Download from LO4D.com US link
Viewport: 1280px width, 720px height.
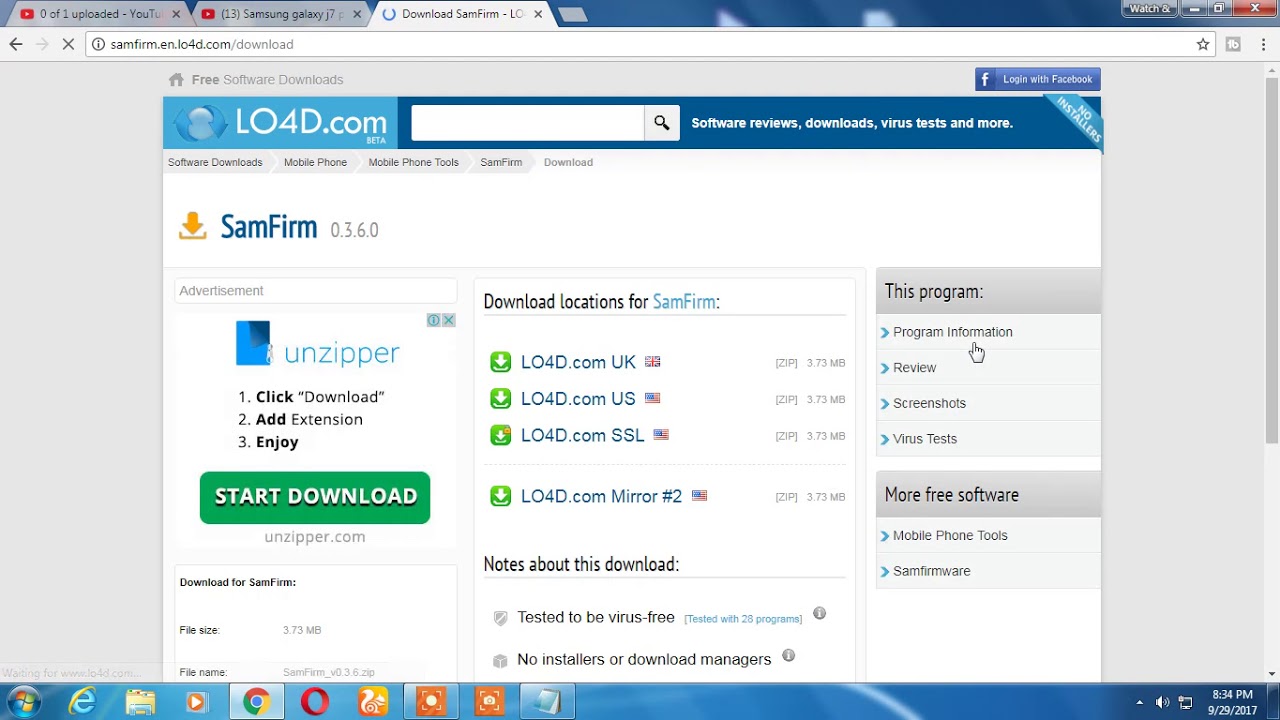coord(578,399)
